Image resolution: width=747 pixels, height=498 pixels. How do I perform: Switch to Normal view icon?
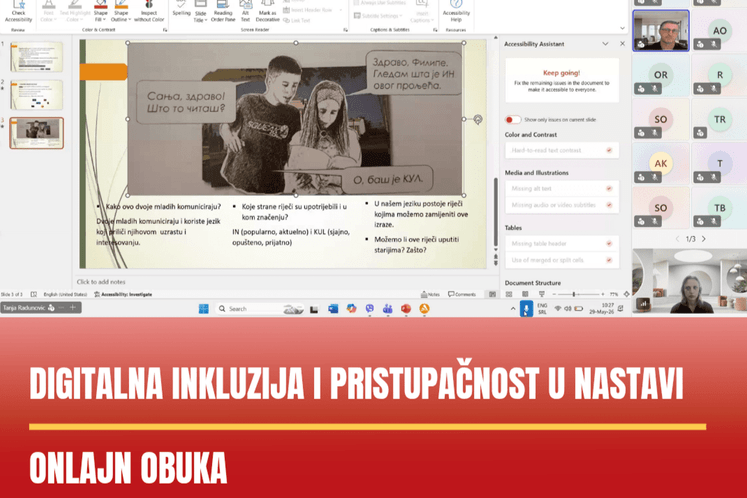493,295
